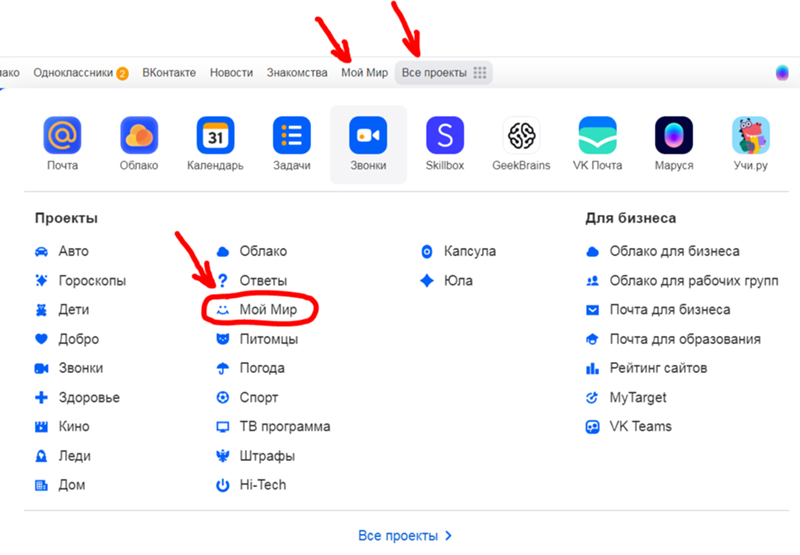Click the Питомцы cat icon

click(x=222, y=339)
